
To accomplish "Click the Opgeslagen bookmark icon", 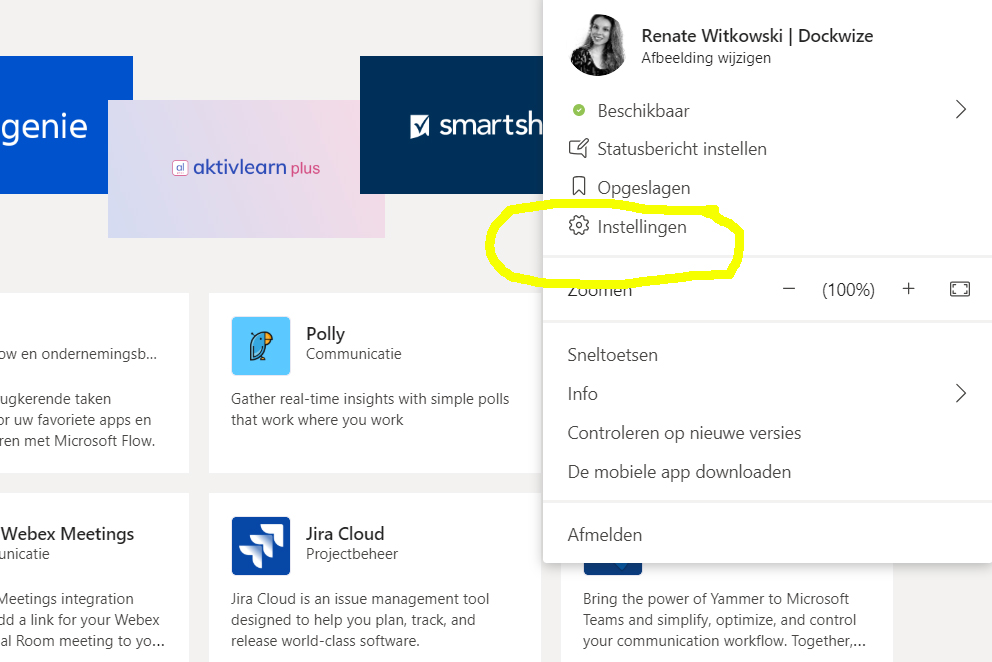I will [578, 187].
